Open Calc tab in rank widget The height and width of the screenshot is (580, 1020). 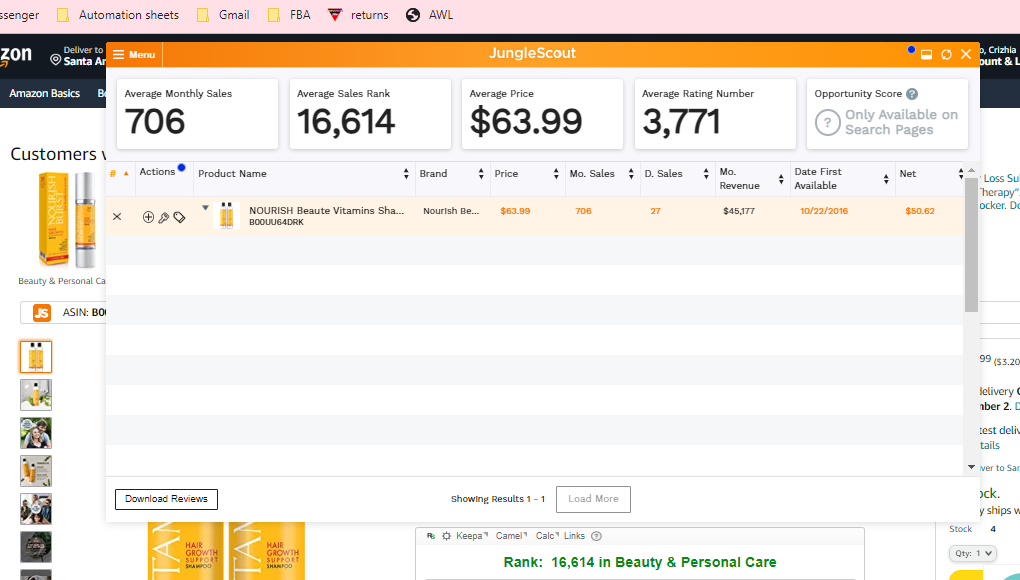tap(546, 536)
